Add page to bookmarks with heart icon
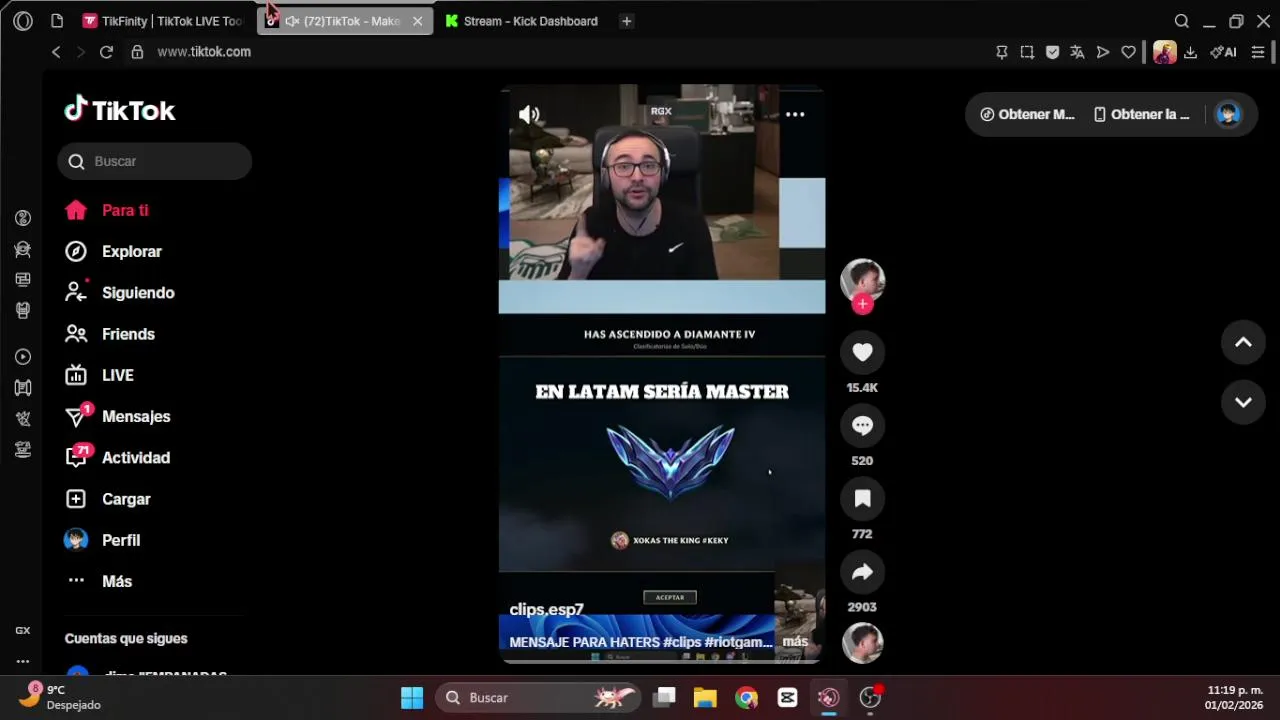The width and height of the screenshot is (1280, 720). (x=1128, y=52)
